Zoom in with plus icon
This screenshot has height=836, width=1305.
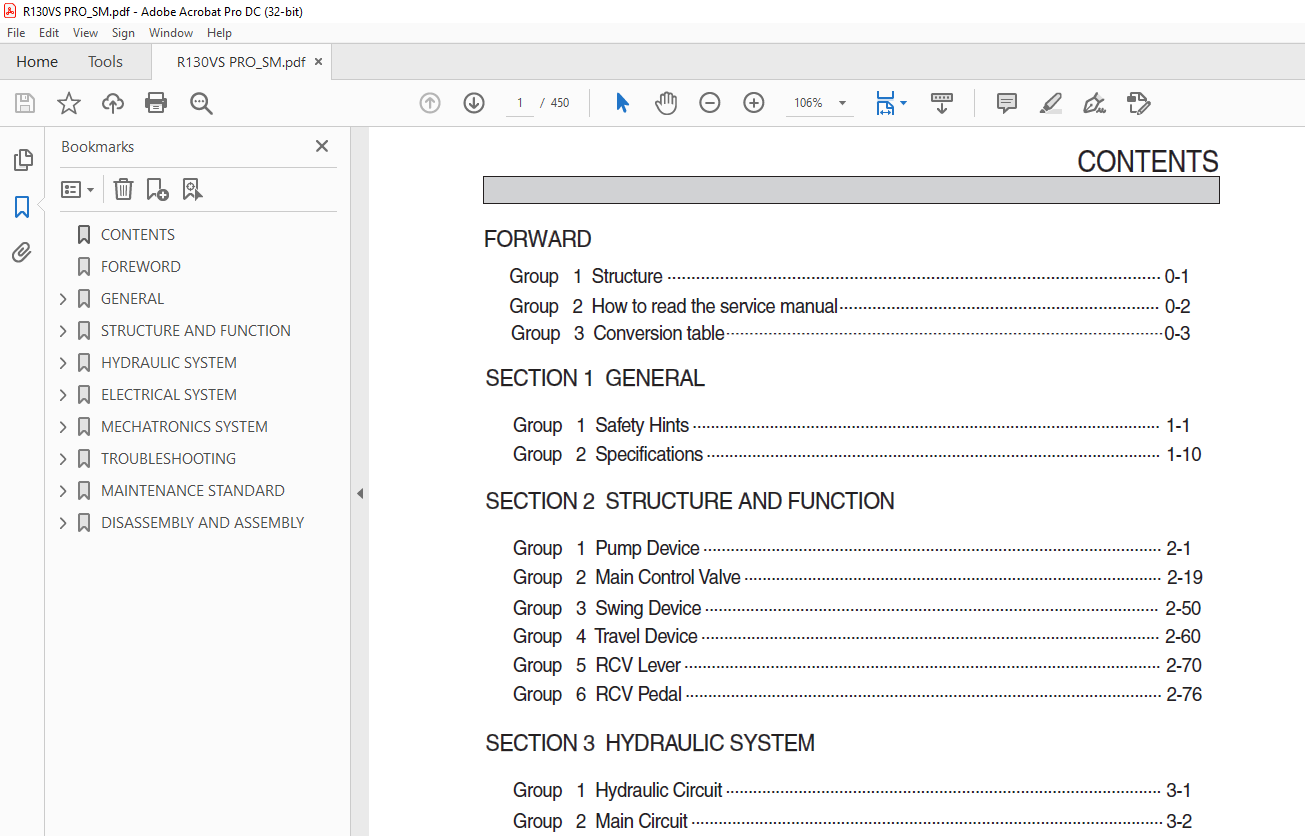point(754,103)
